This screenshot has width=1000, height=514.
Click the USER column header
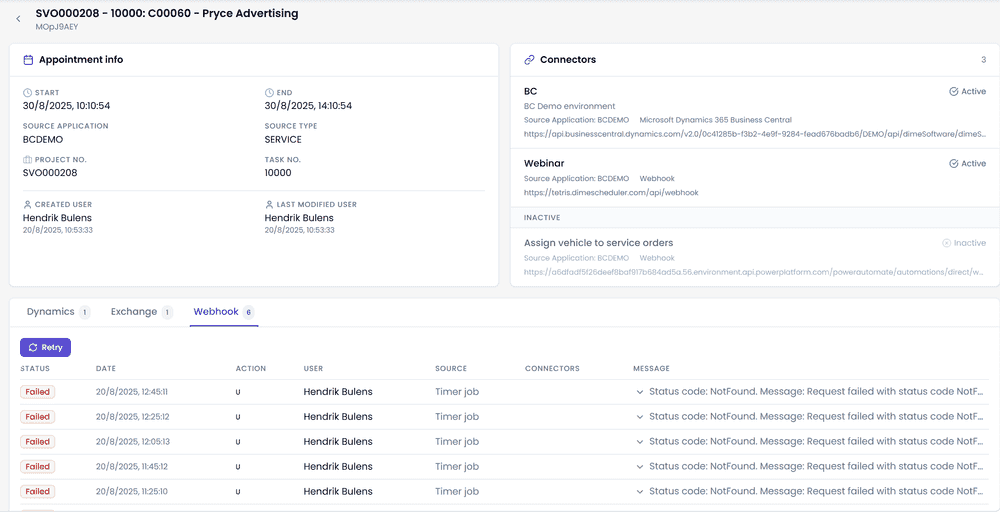[x=313, y=369]
